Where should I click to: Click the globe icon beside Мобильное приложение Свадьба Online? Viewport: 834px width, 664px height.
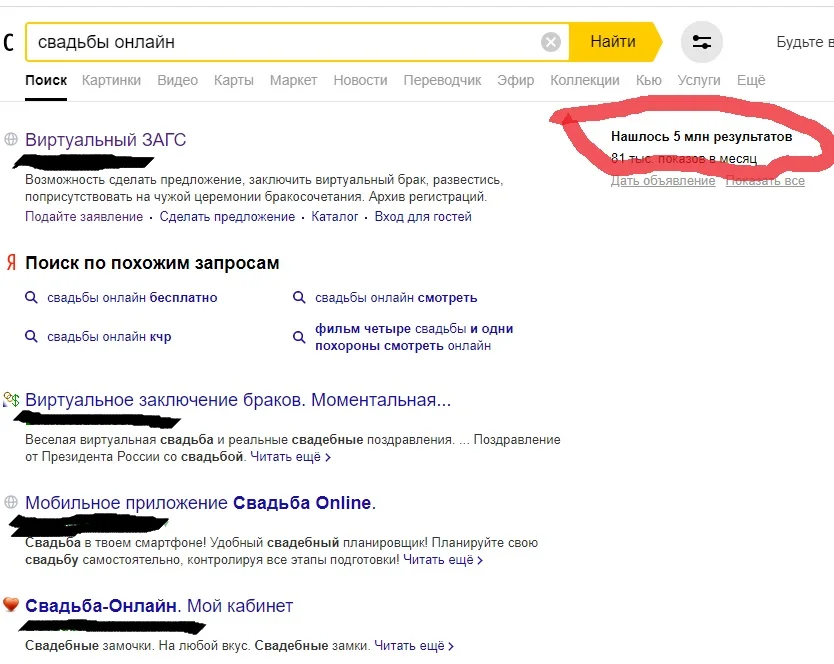pos(12,503)
